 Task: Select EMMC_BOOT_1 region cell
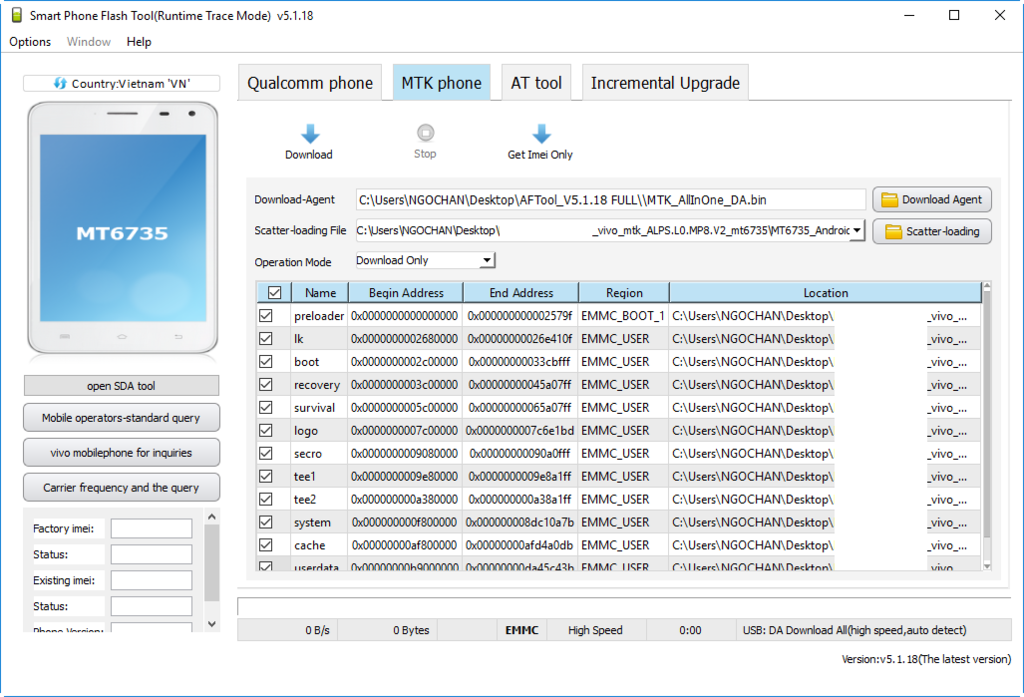click(623, 316)
